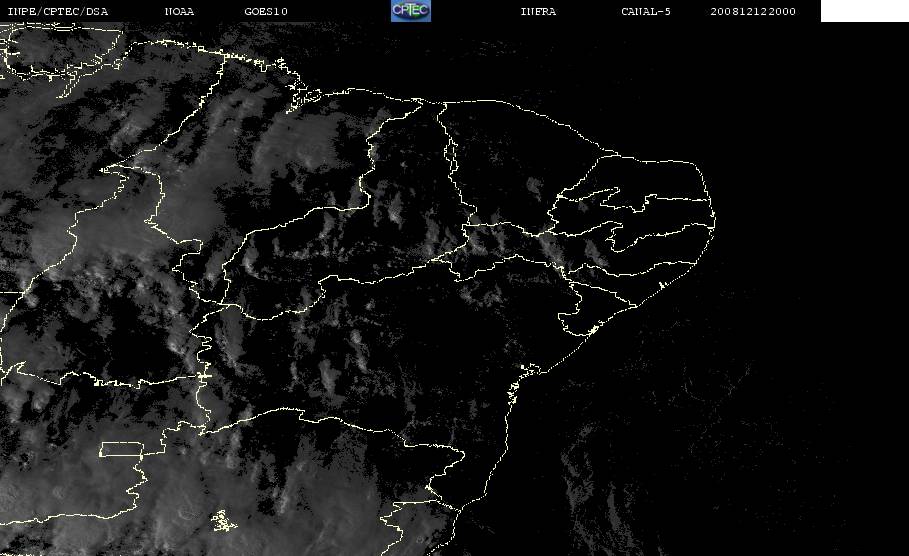Select the INFRA label in the header
This screenshot has width=909, height=556.
(x=538, y=12)
